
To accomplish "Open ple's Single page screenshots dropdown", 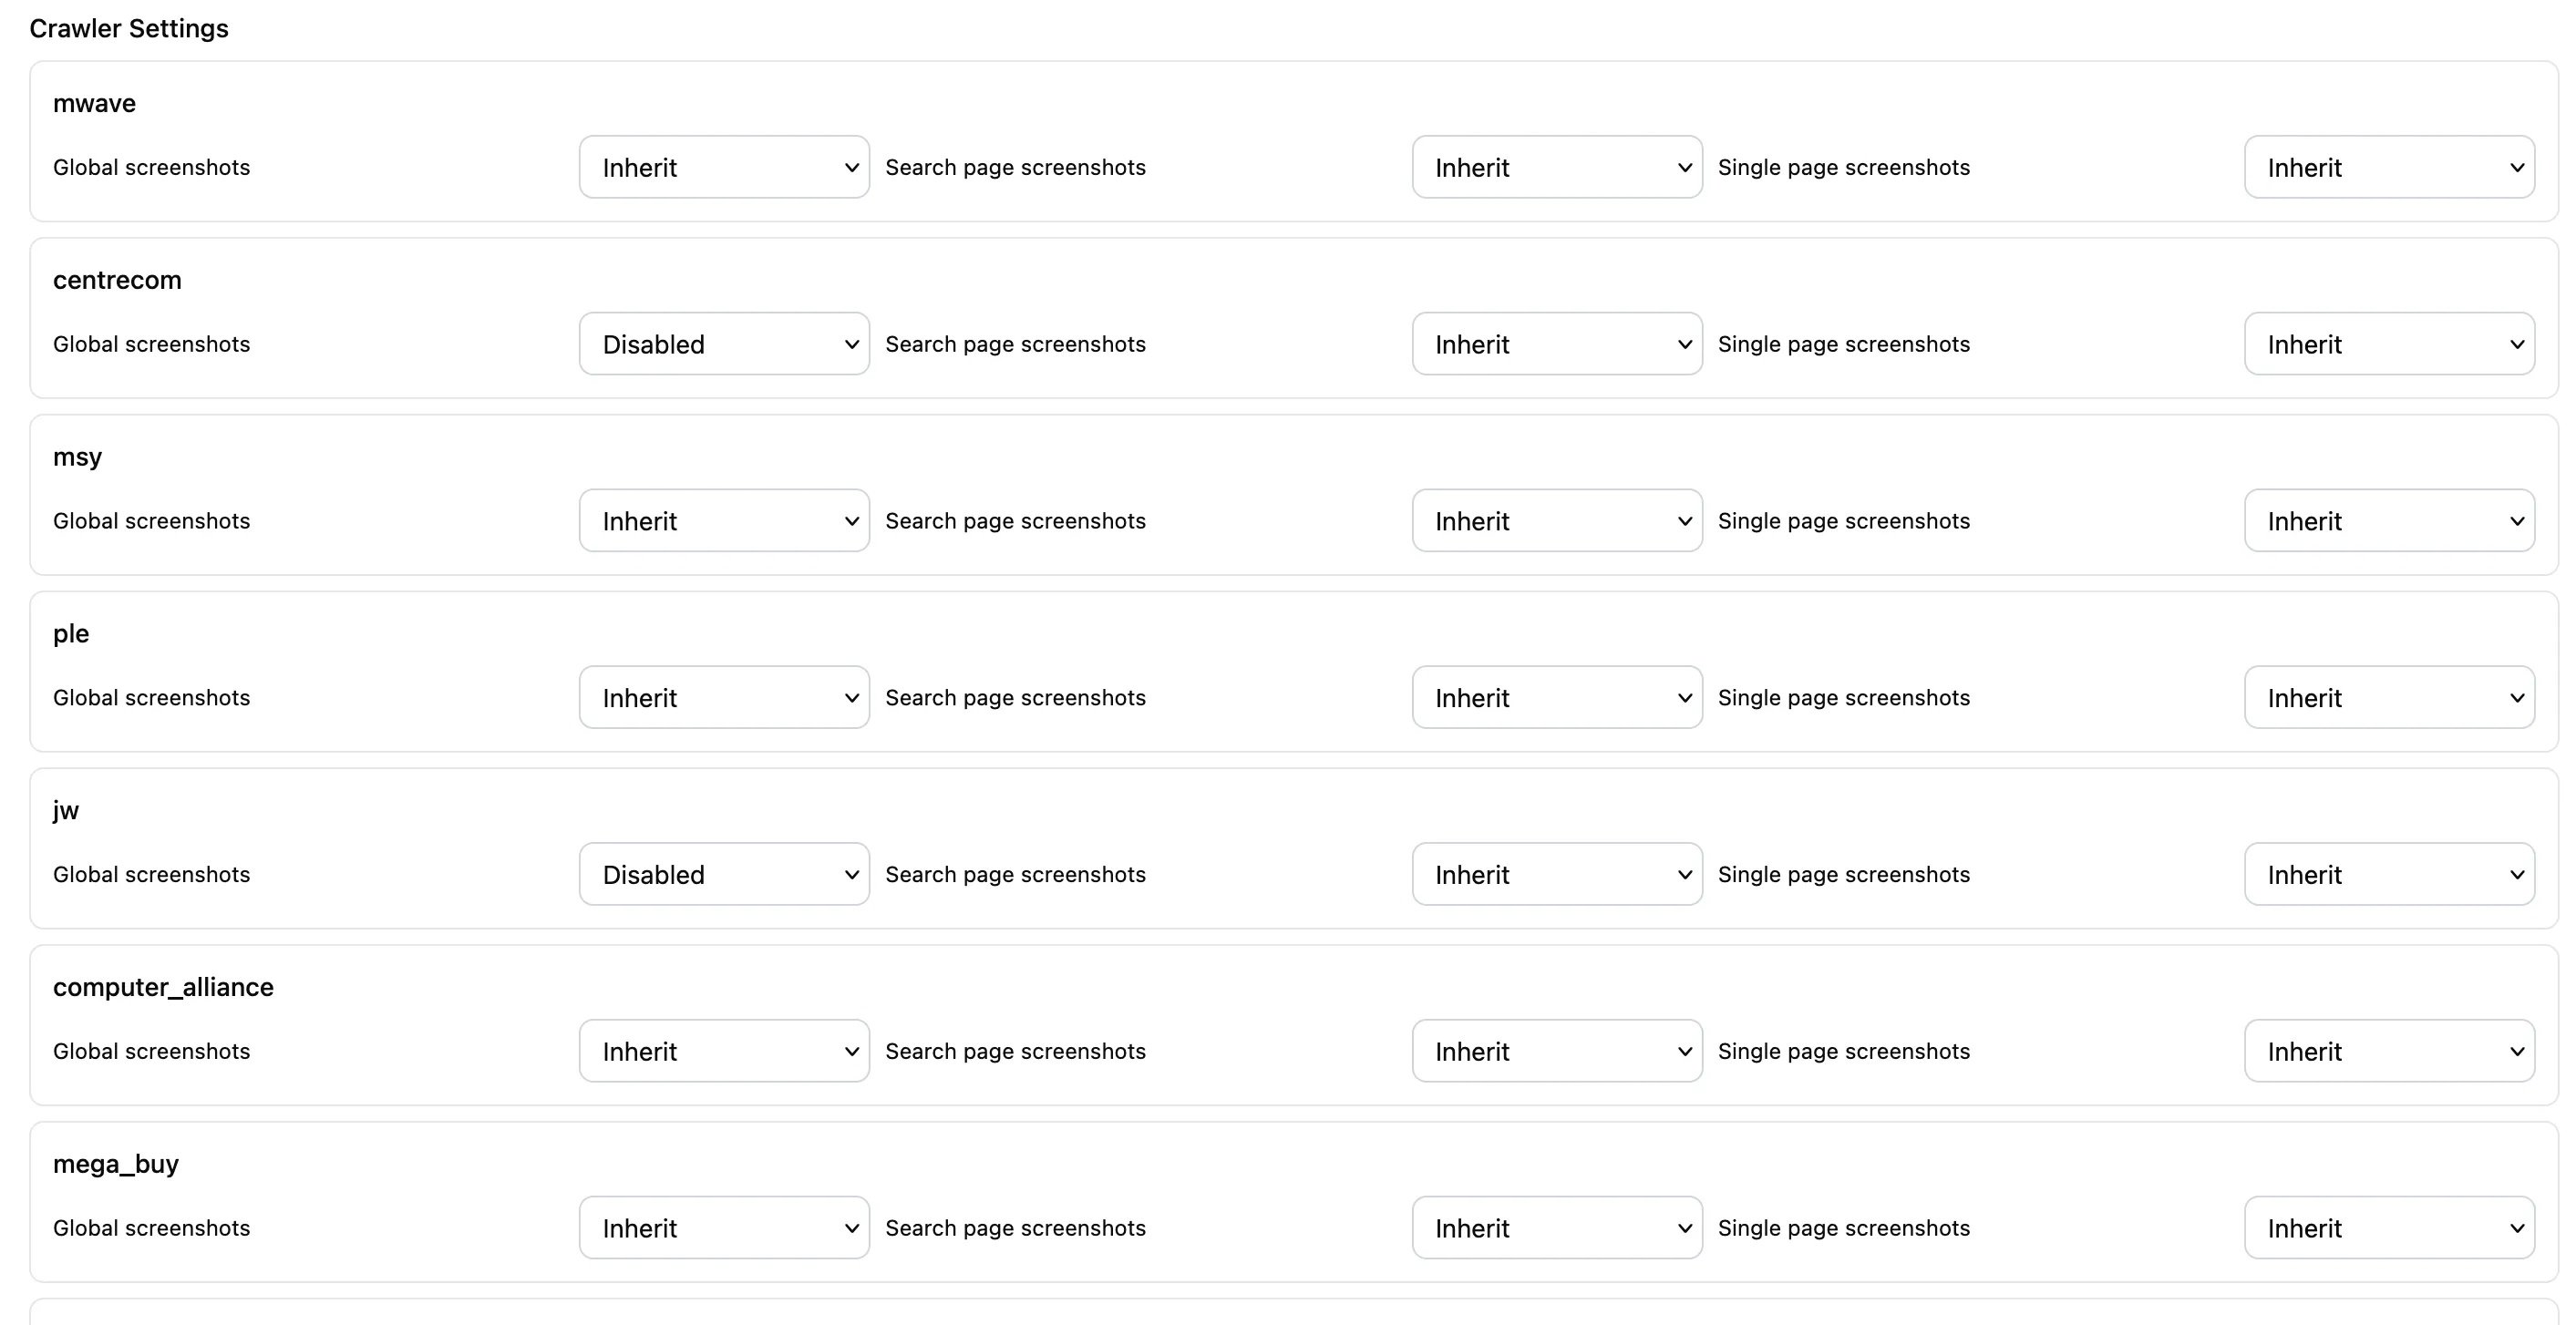I will (2390, 697).
